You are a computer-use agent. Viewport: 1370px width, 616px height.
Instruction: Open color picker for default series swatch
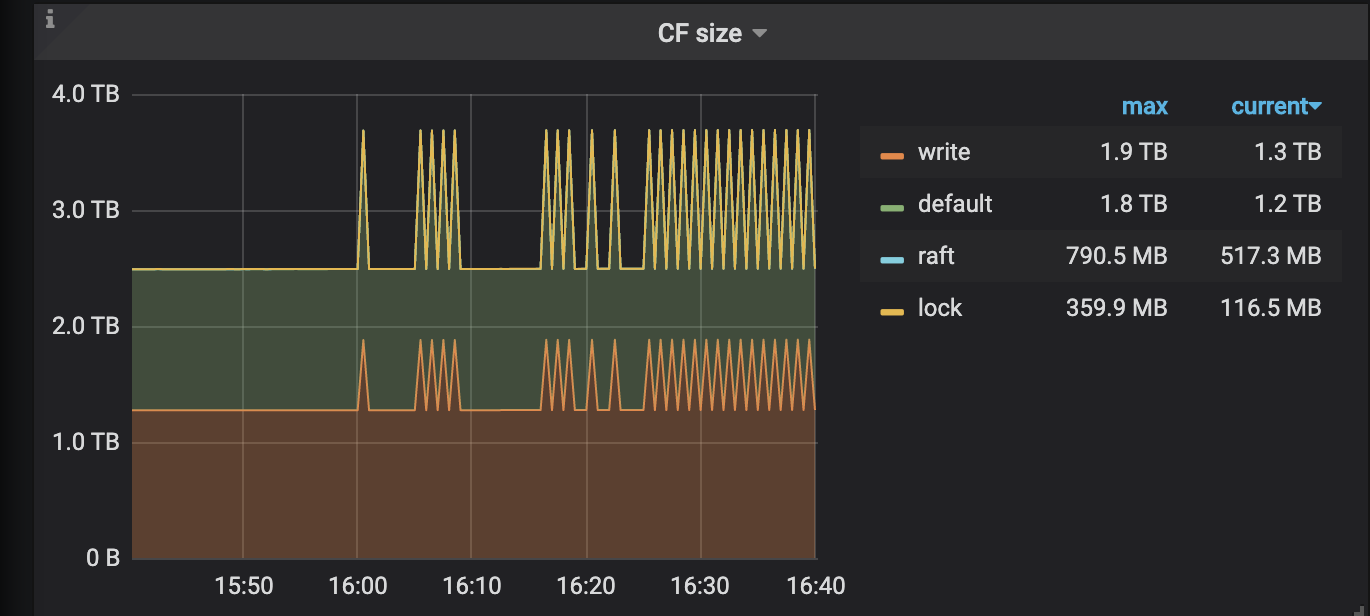[x=892, y=206]
